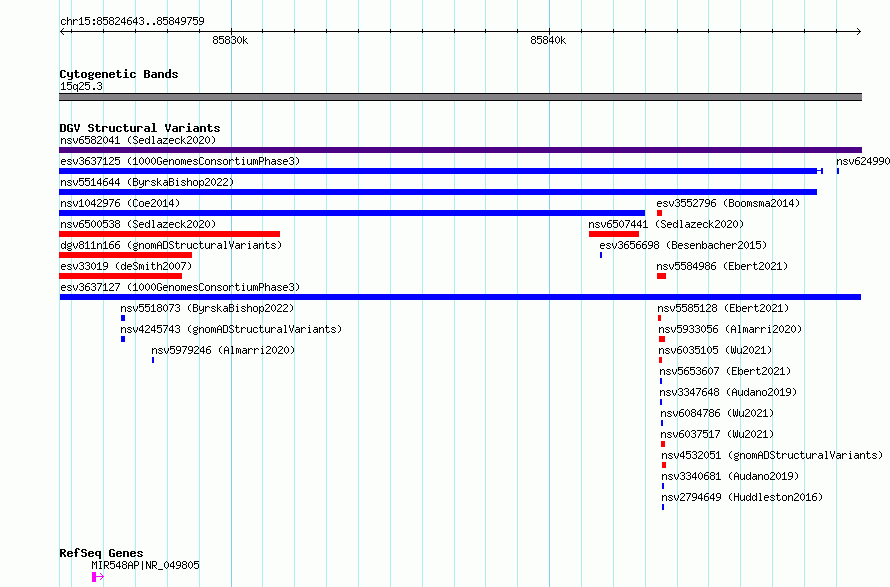Open nsv5584986 (Ebert2021) label
The width and height of the screenshot is (890, 587).
[722, 266]
